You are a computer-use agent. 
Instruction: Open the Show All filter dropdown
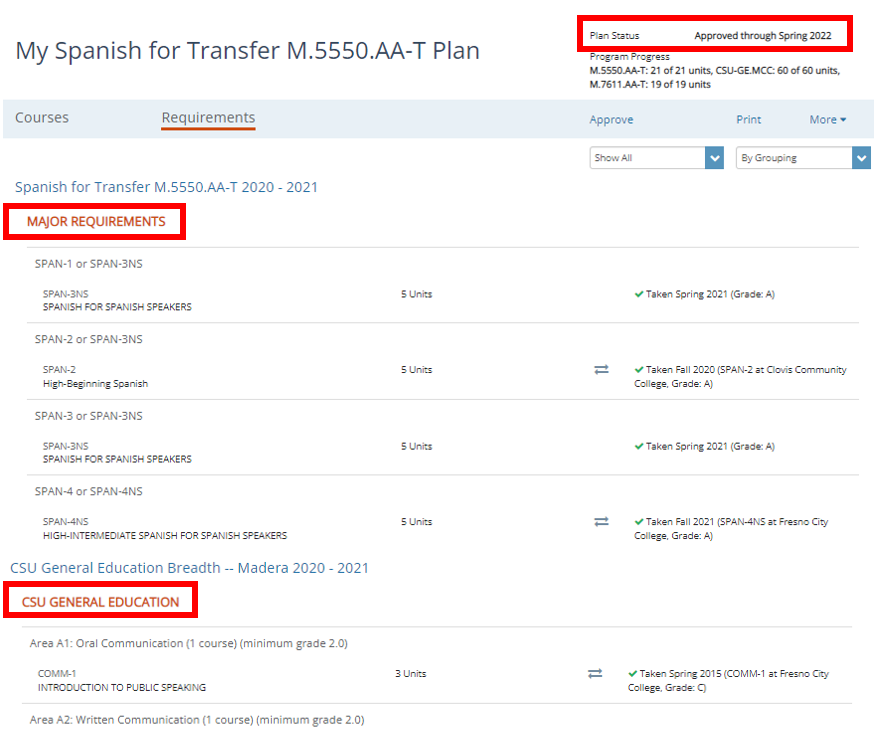pyautogui.click(x=656, y=158)
